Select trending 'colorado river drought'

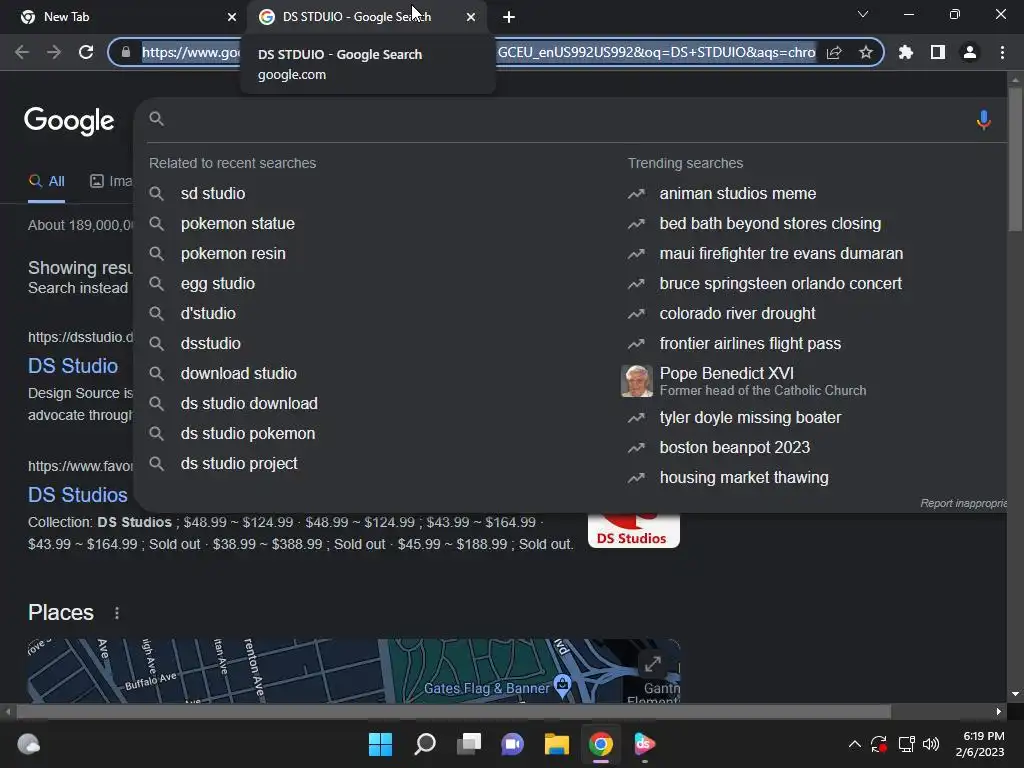pyautogui.click(x=737, y=313)
